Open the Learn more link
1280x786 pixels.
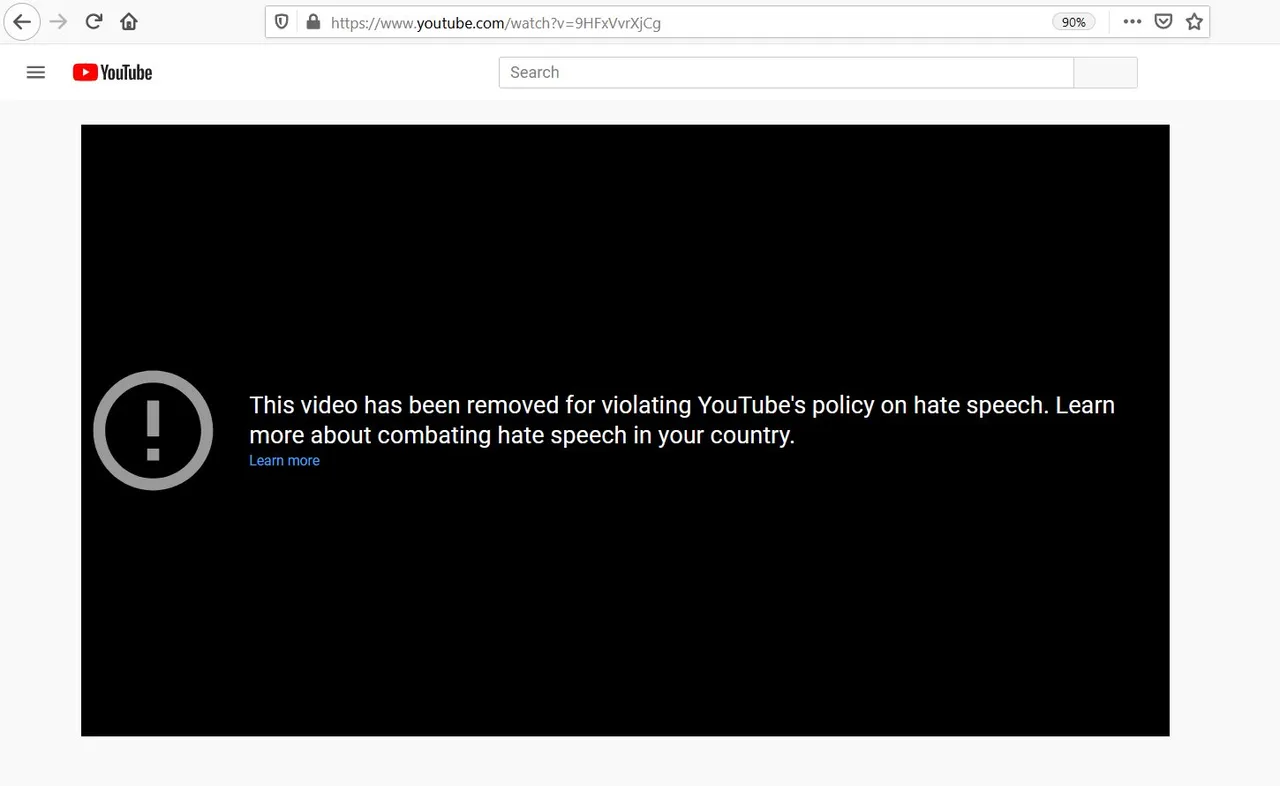pyautogui.click(x=284, y=461)
